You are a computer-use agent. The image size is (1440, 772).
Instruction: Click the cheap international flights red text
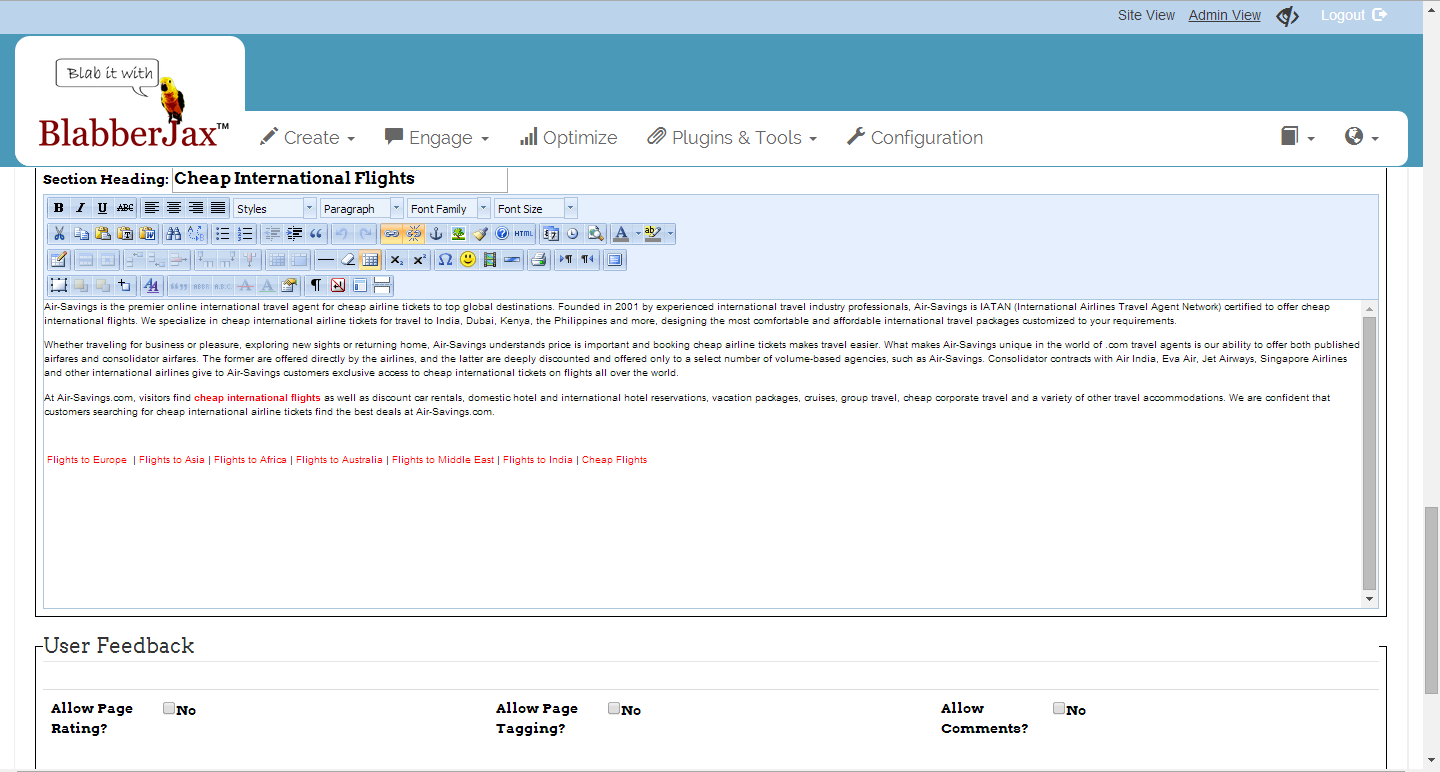pyautogui.click(x=257, y=398)
